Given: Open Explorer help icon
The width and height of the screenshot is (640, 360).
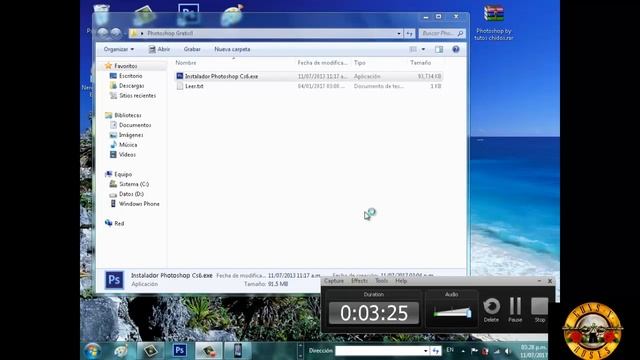Looking at the screenshot, I should [x=456, y=49].
